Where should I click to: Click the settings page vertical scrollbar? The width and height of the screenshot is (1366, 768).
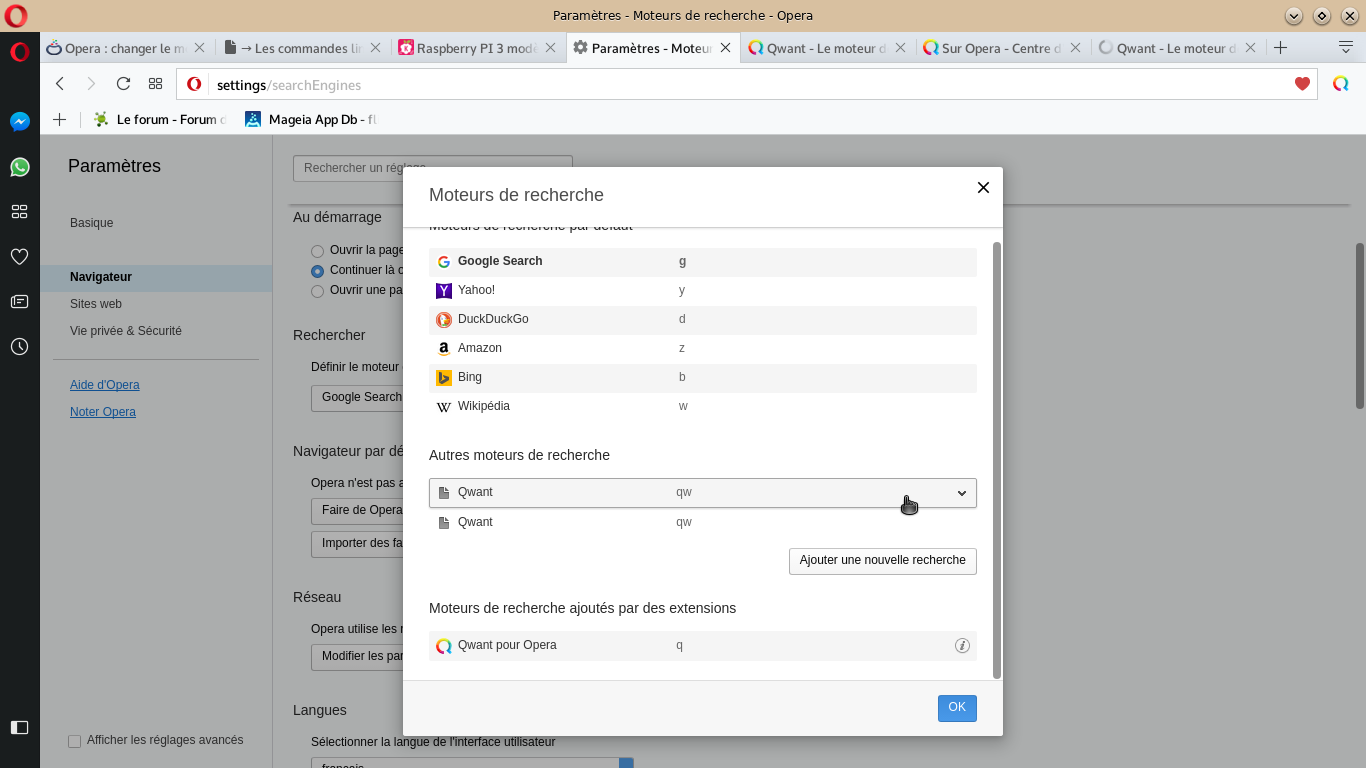point(1360,325)
